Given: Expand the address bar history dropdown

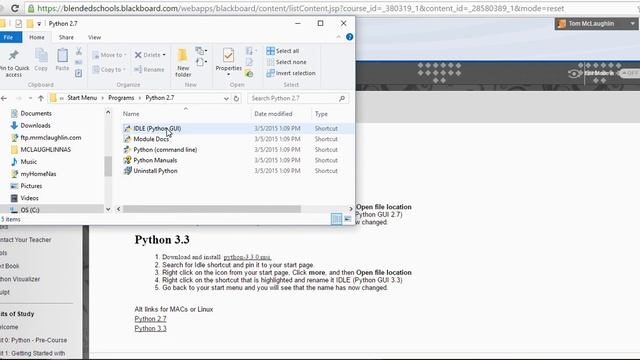Looking at the screenshot, I should 226,98.
